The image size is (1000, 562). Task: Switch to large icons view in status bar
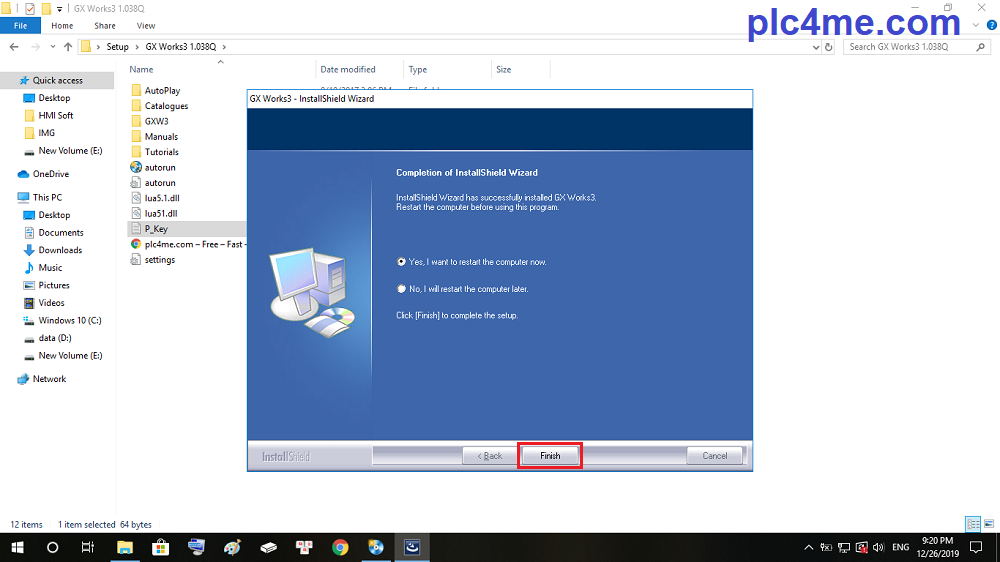(x=987, y=524)
